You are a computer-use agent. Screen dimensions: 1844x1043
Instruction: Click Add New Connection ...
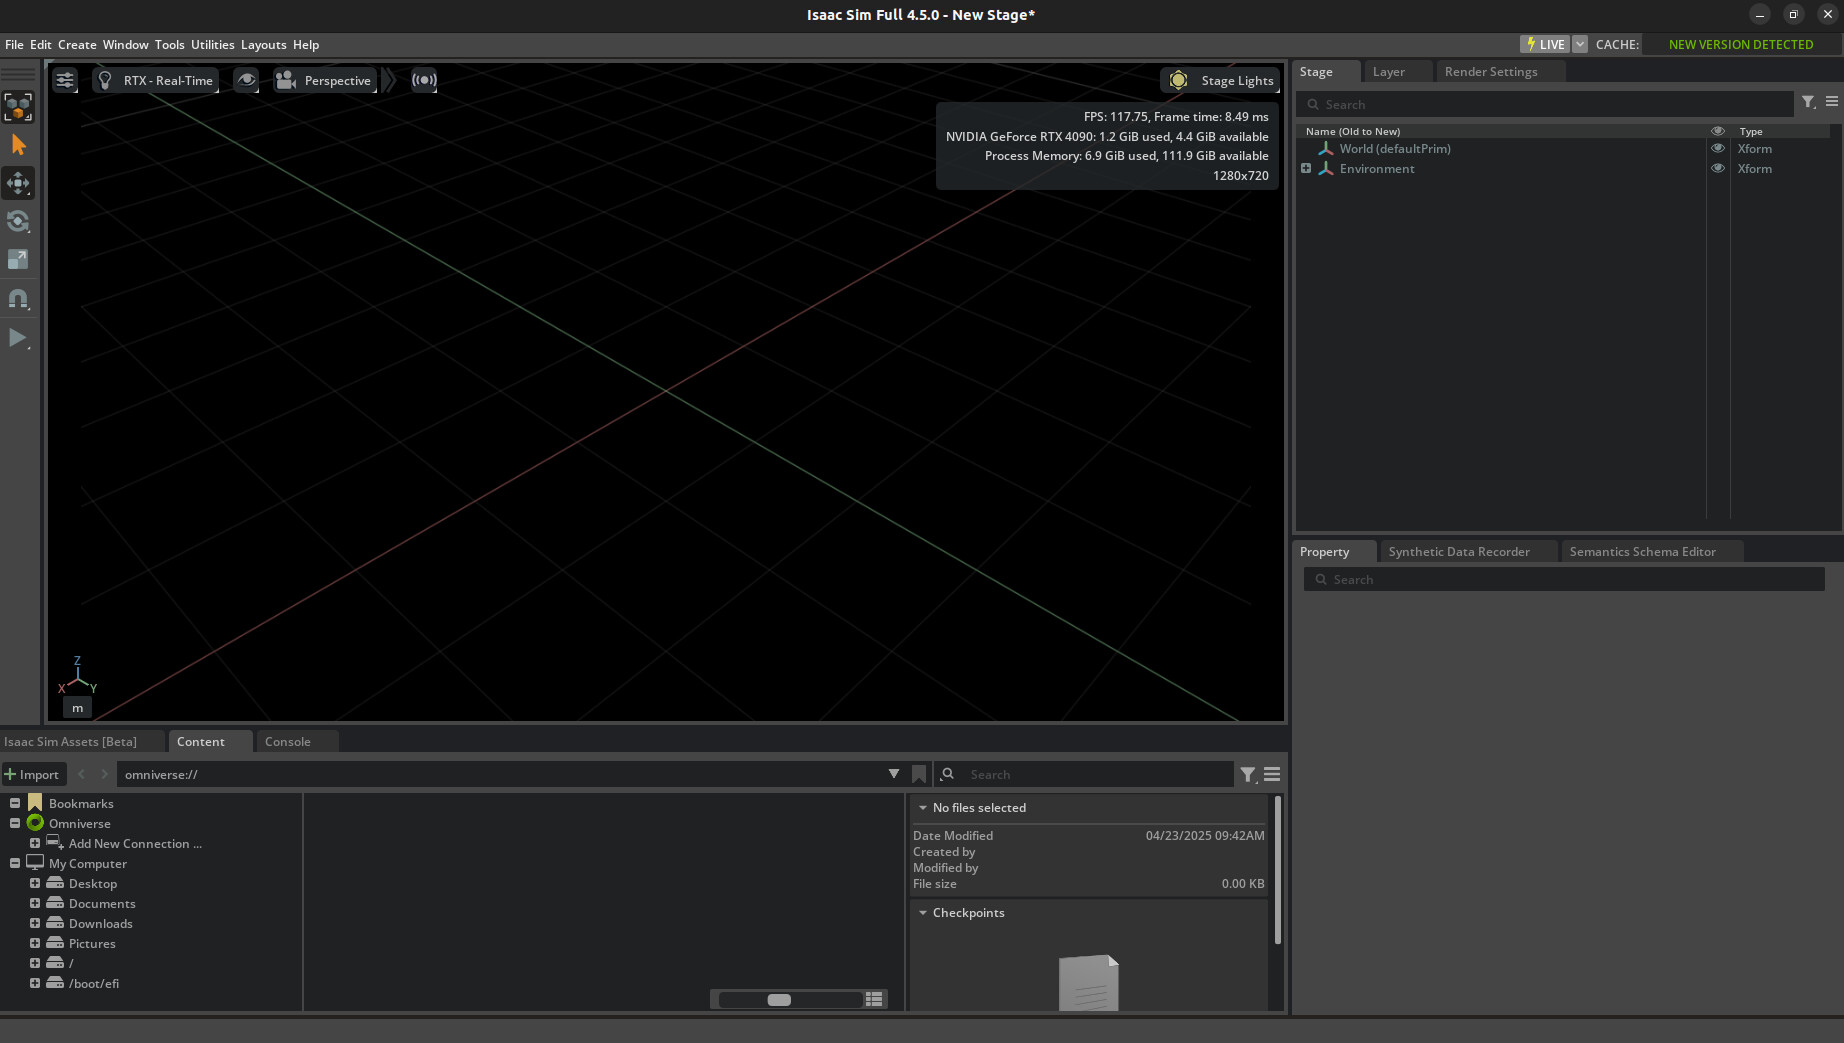[135, 844]
